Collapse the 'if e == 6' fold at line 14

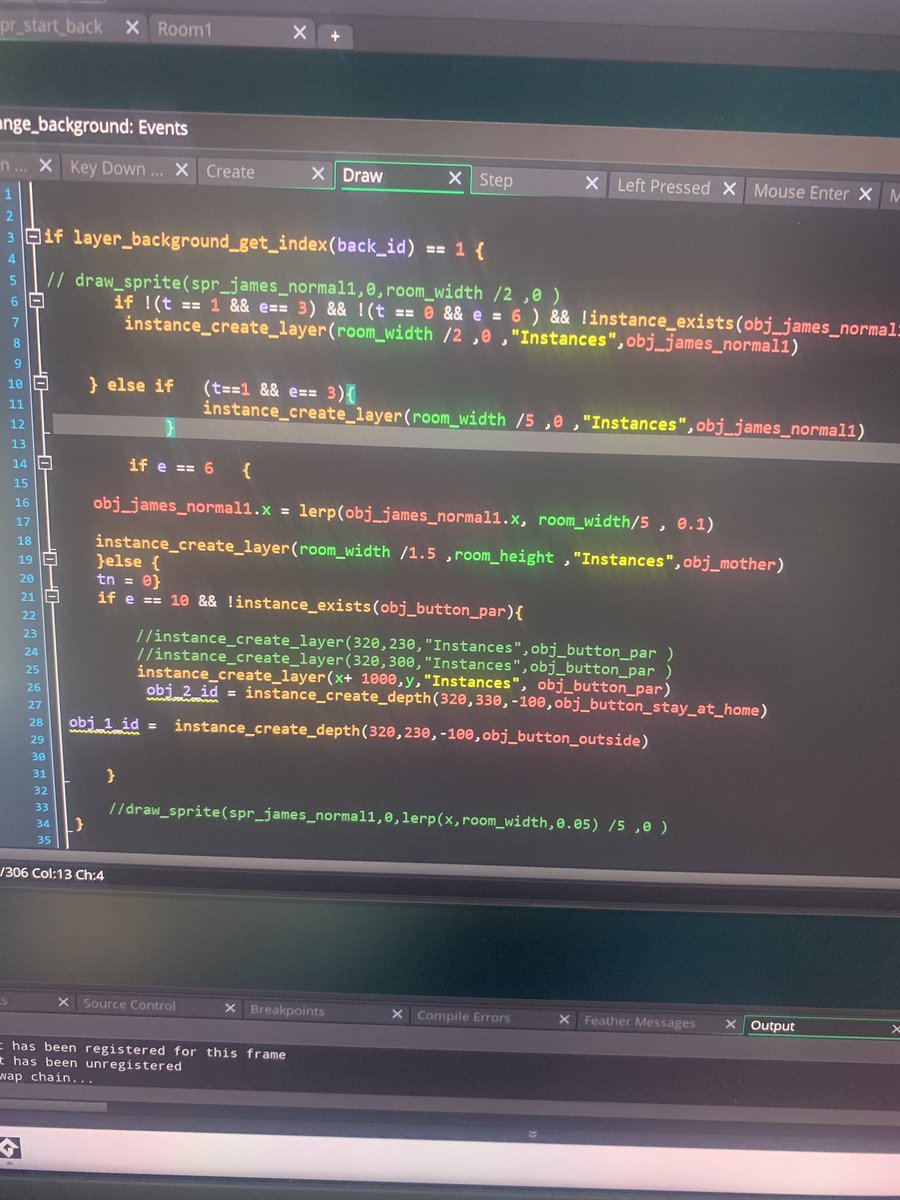click(x=45, y=463)
